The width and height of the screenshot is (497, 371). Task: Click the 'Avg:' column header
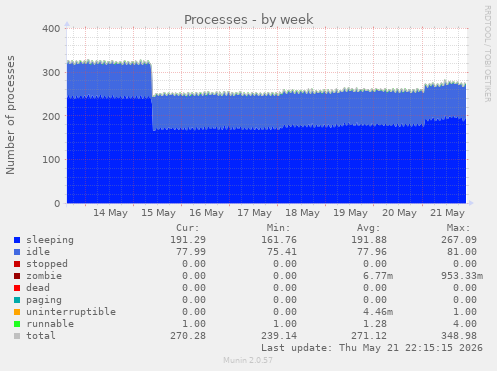pyautogui.click(x=368, y=228)
